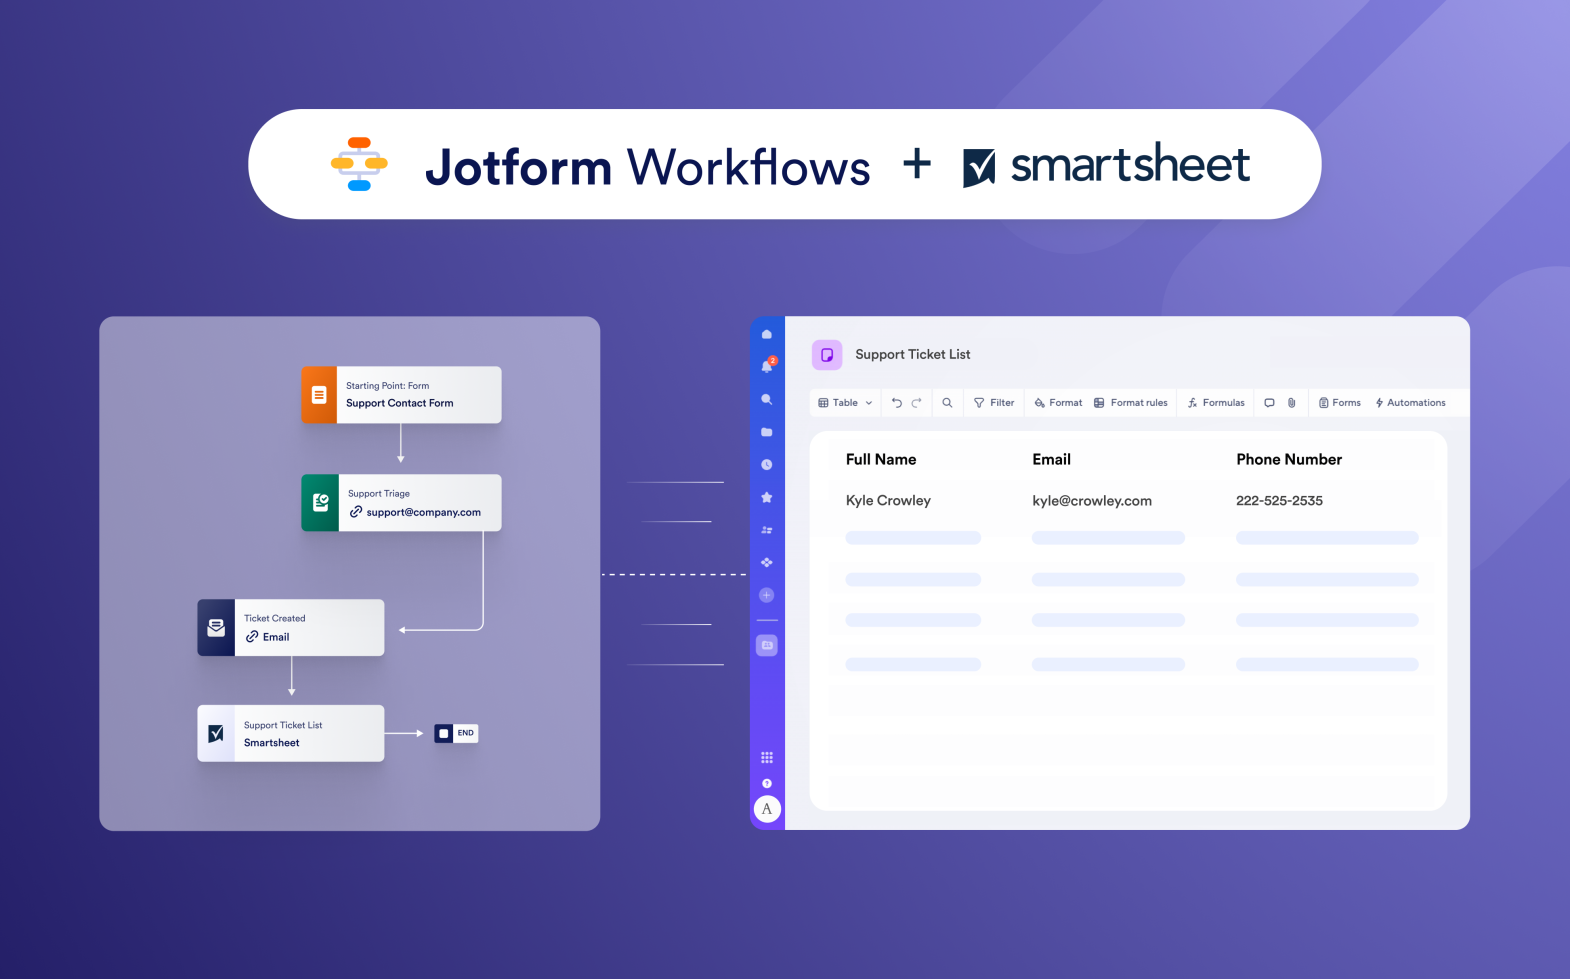Click the Smartsheet node icon

point(216,734)
